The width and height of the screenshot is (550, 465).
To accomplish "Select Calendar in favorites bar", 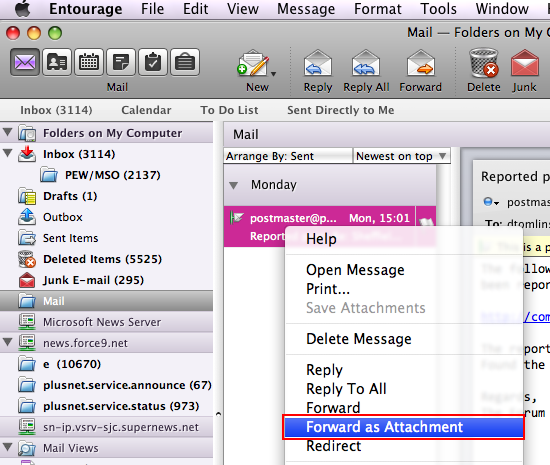I will coord(146,110).
